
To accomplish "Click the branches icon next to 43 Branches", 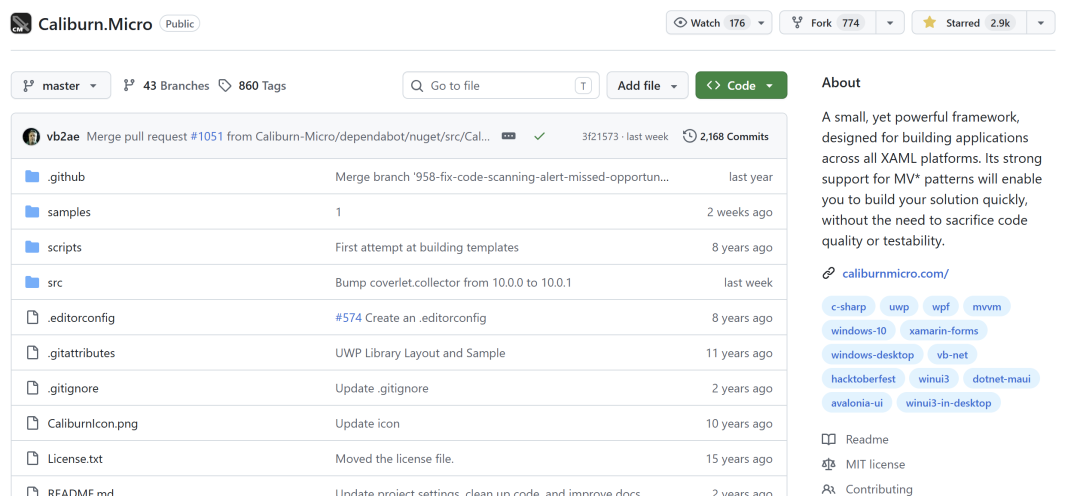I will [x=129, y=85].
